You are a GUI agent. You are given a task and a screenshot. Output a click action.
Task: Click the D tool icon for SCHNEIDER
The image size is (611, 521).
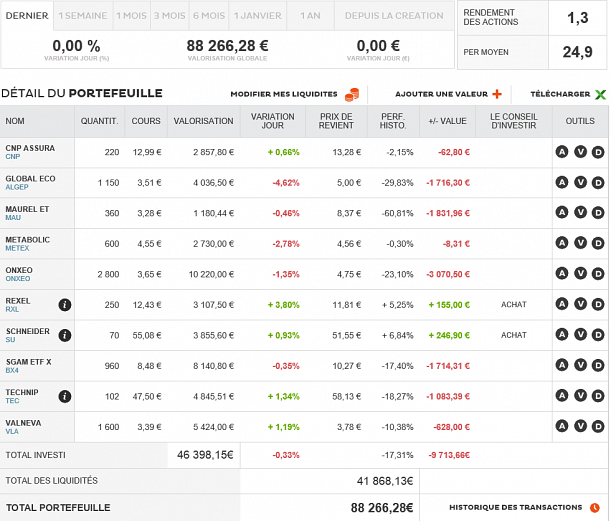pos(598,335)
